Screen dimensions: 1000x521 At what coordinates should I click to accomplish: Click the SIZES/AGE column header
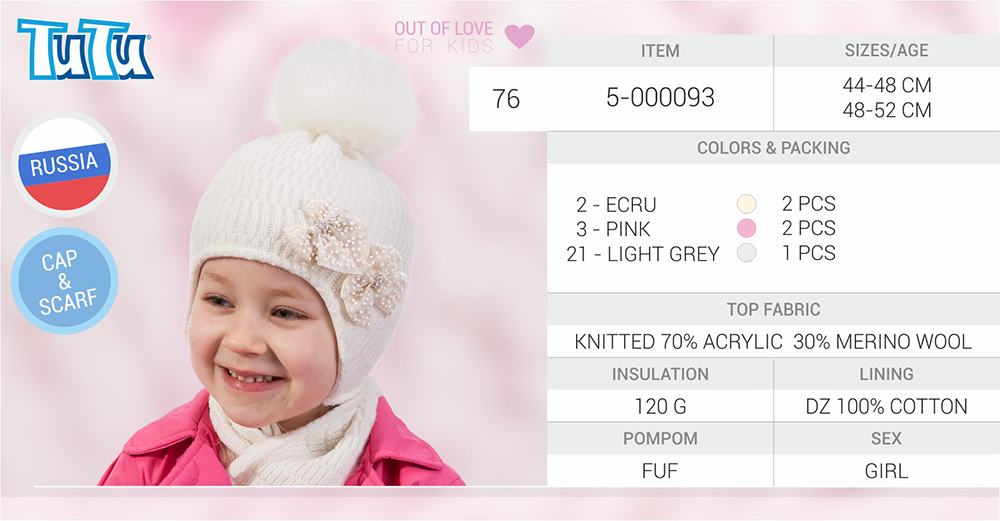(886, 50)
